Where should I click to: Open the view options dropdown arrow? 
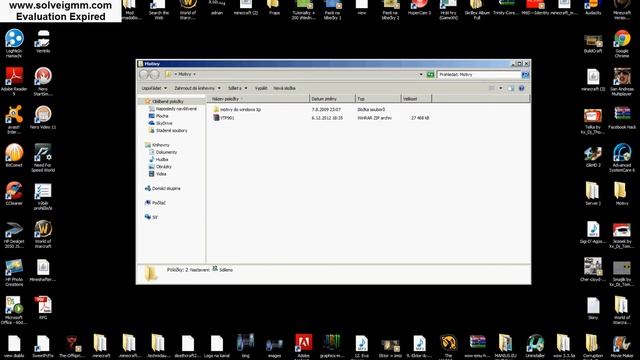501,88
